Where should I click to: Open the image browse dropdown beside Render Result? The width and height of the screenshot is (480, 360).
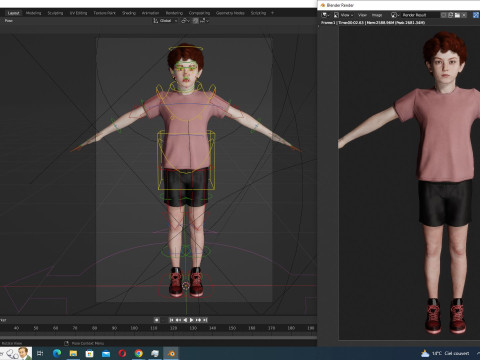[x=395, y=15]
